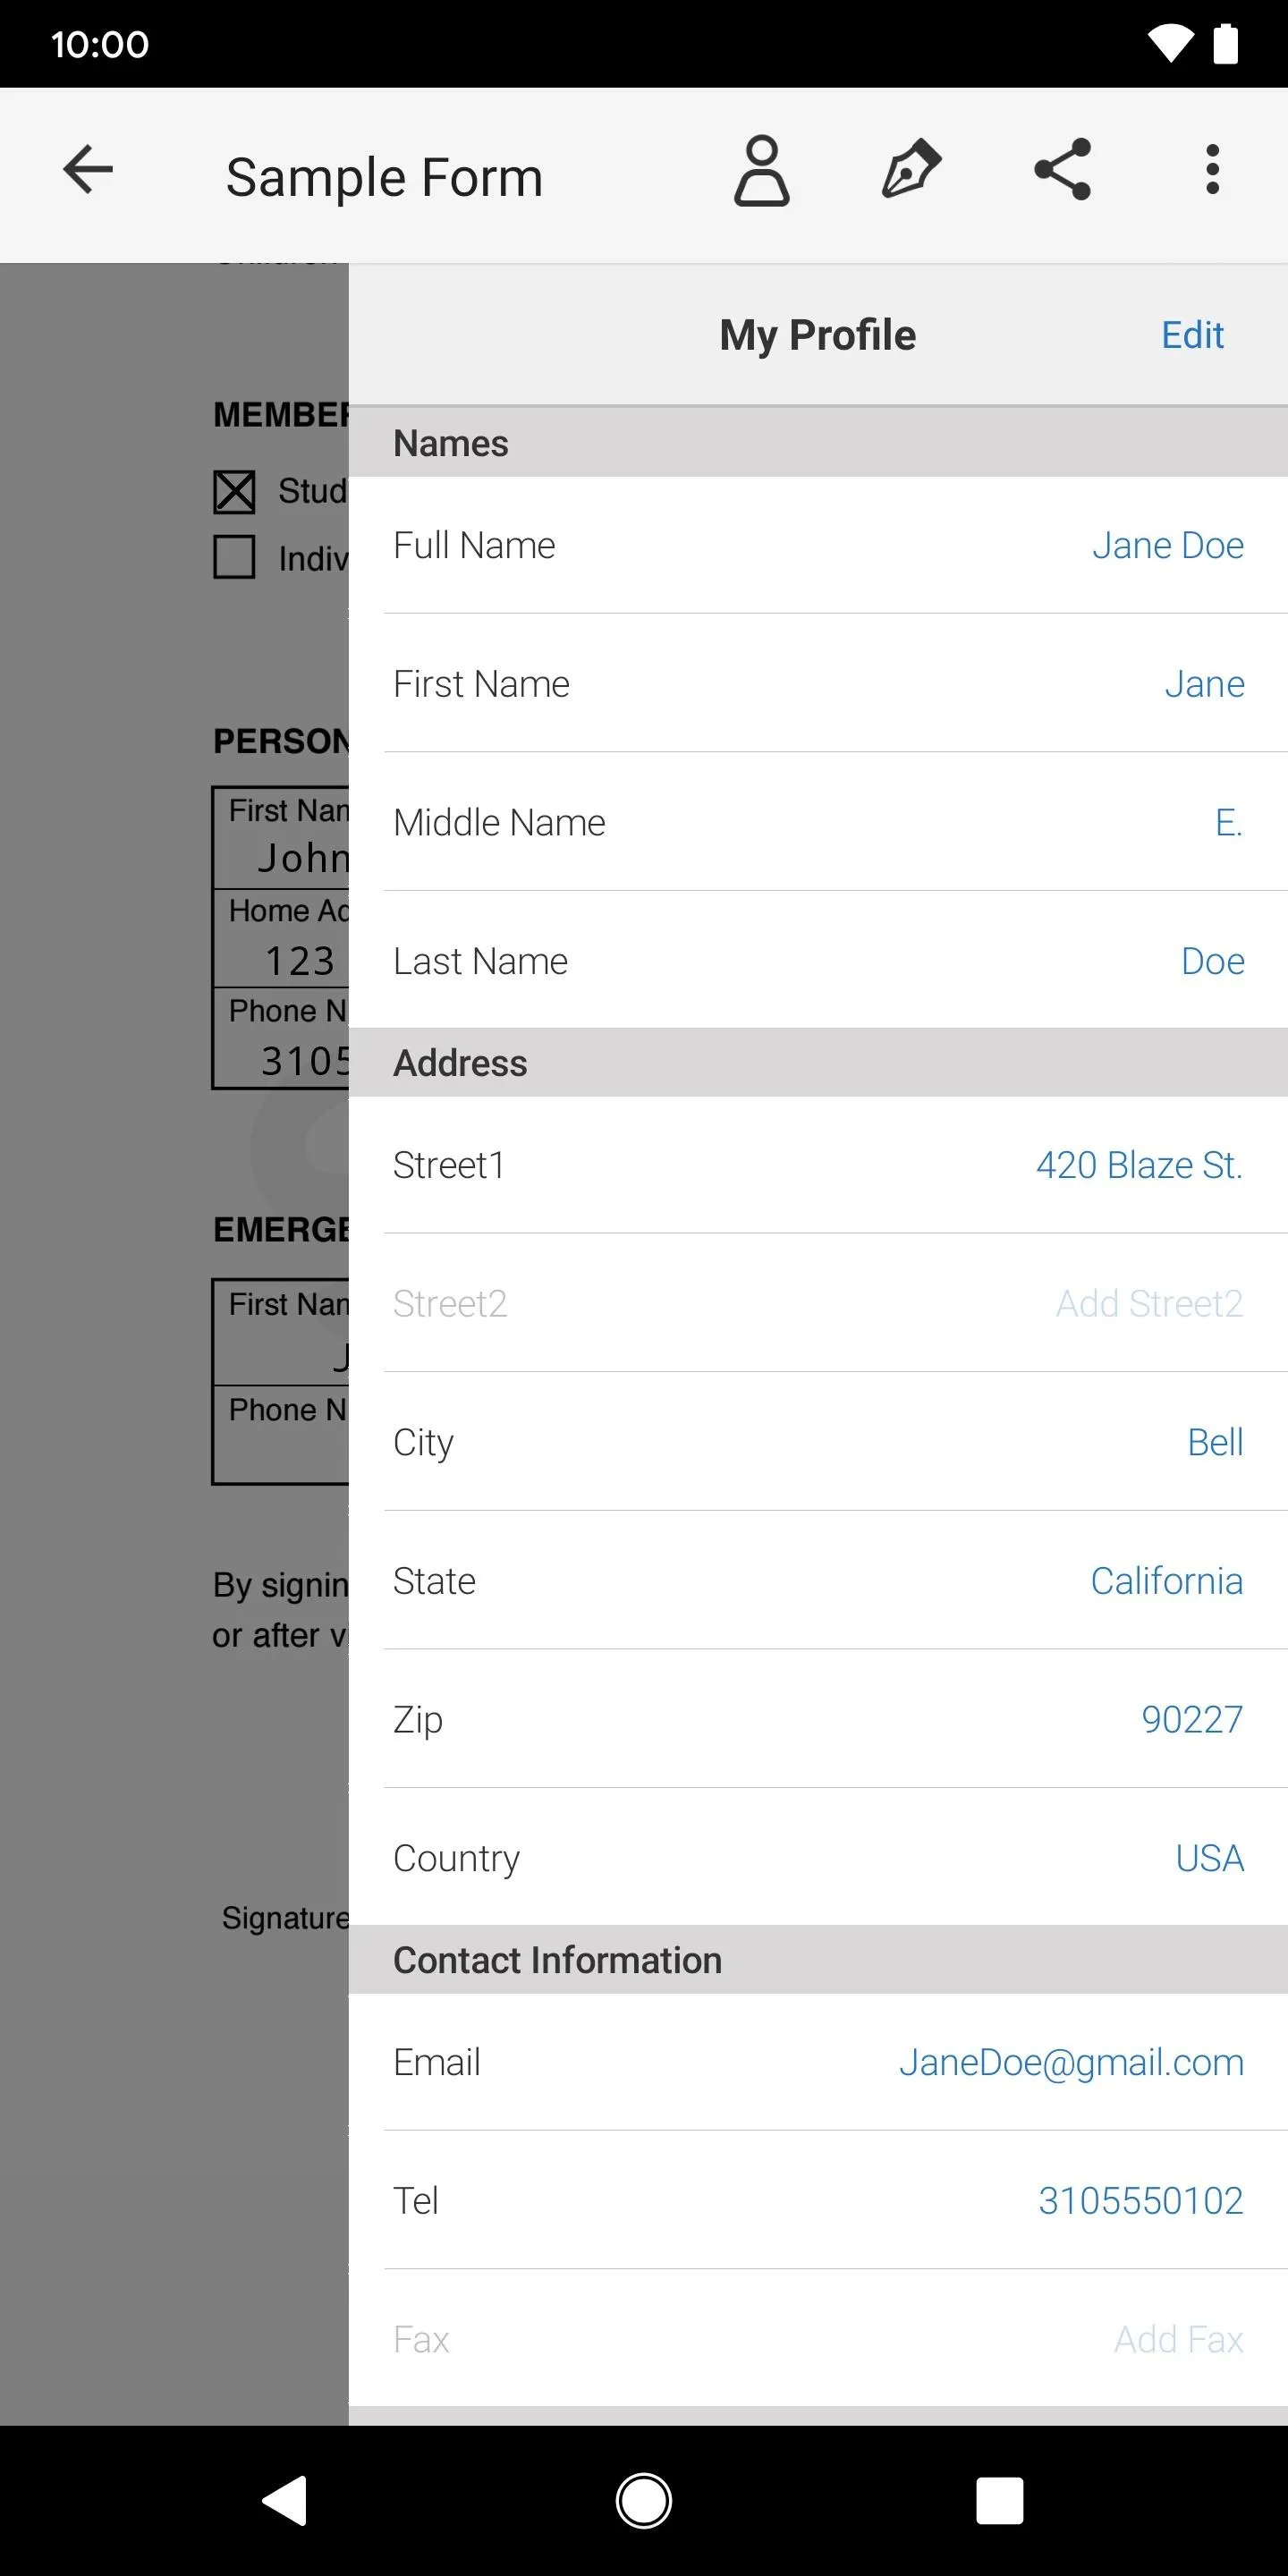
Task: Tap the Add Fax placeholder
Action: coord(1178,2339)
